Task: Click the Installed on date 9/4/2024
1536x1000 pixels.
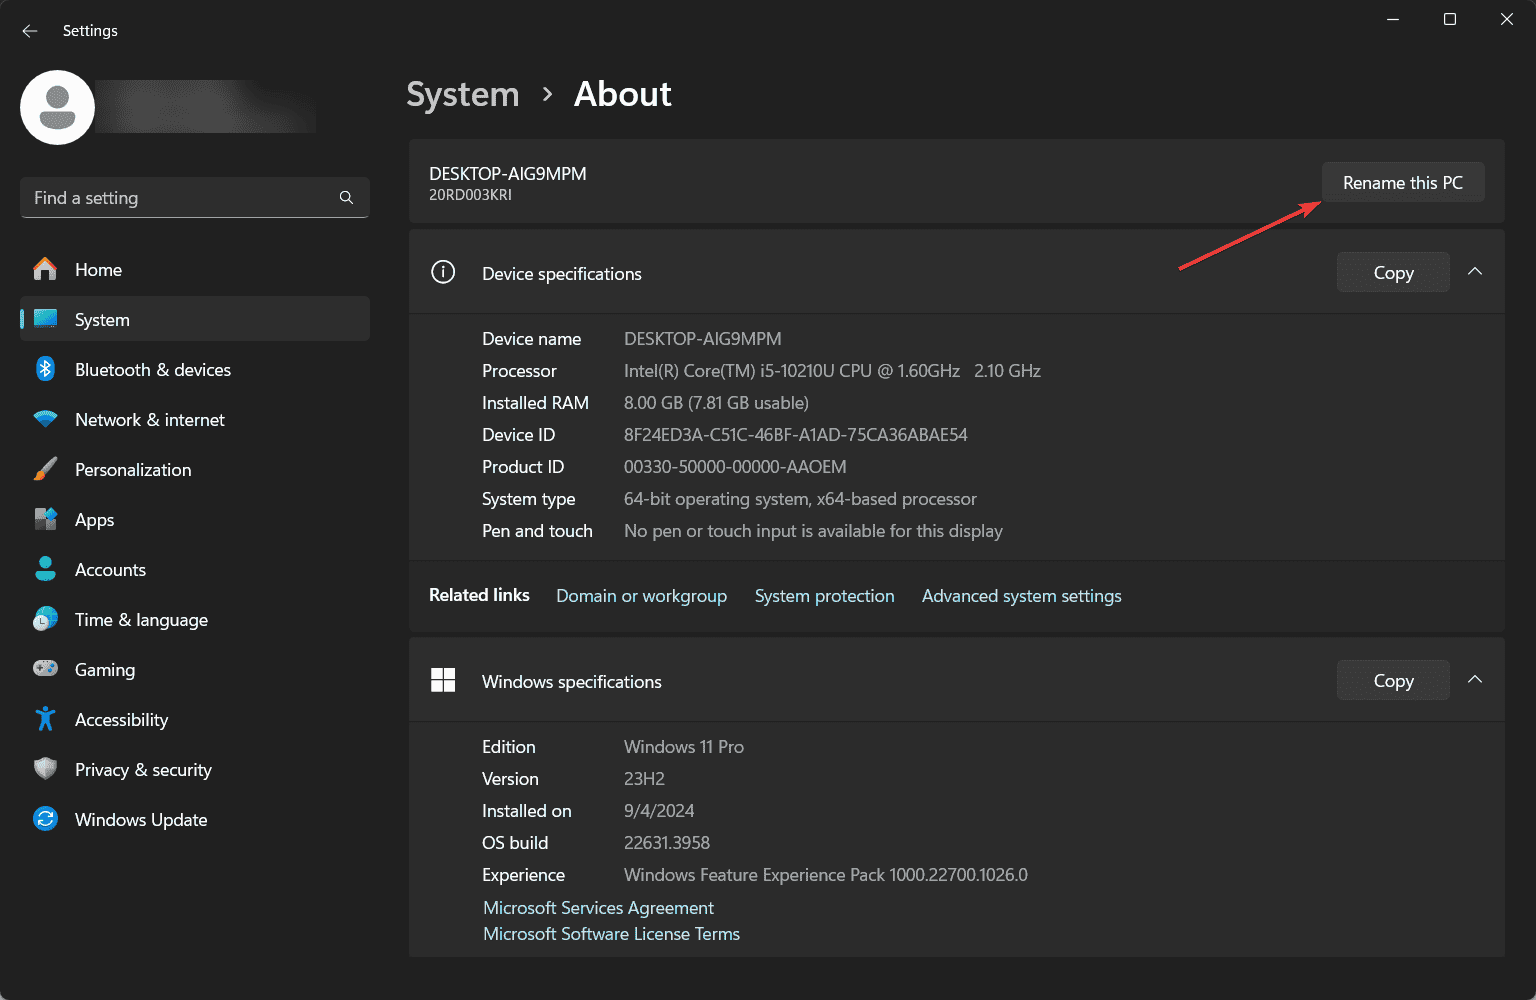Action: 659,811
